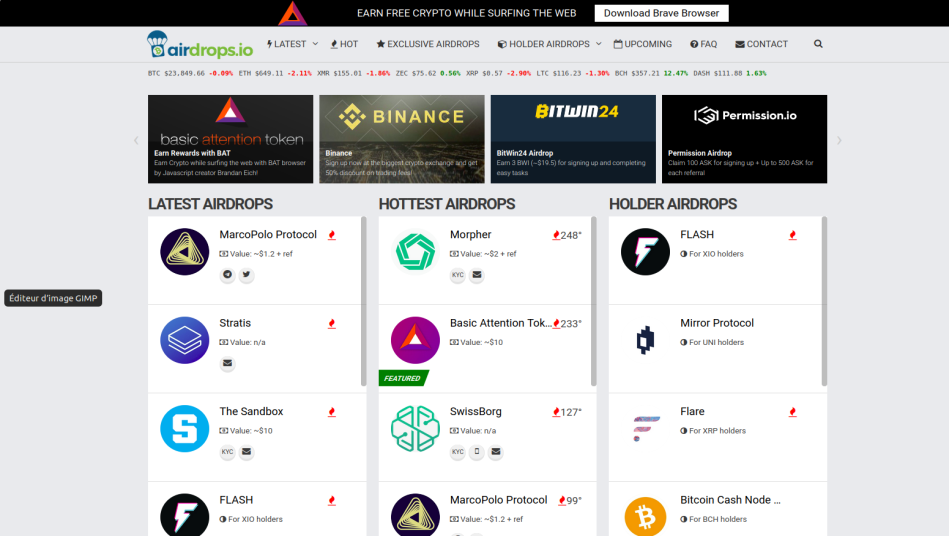
Task: Open Morpher airdrop title link
Action: (x=470, y=235)
